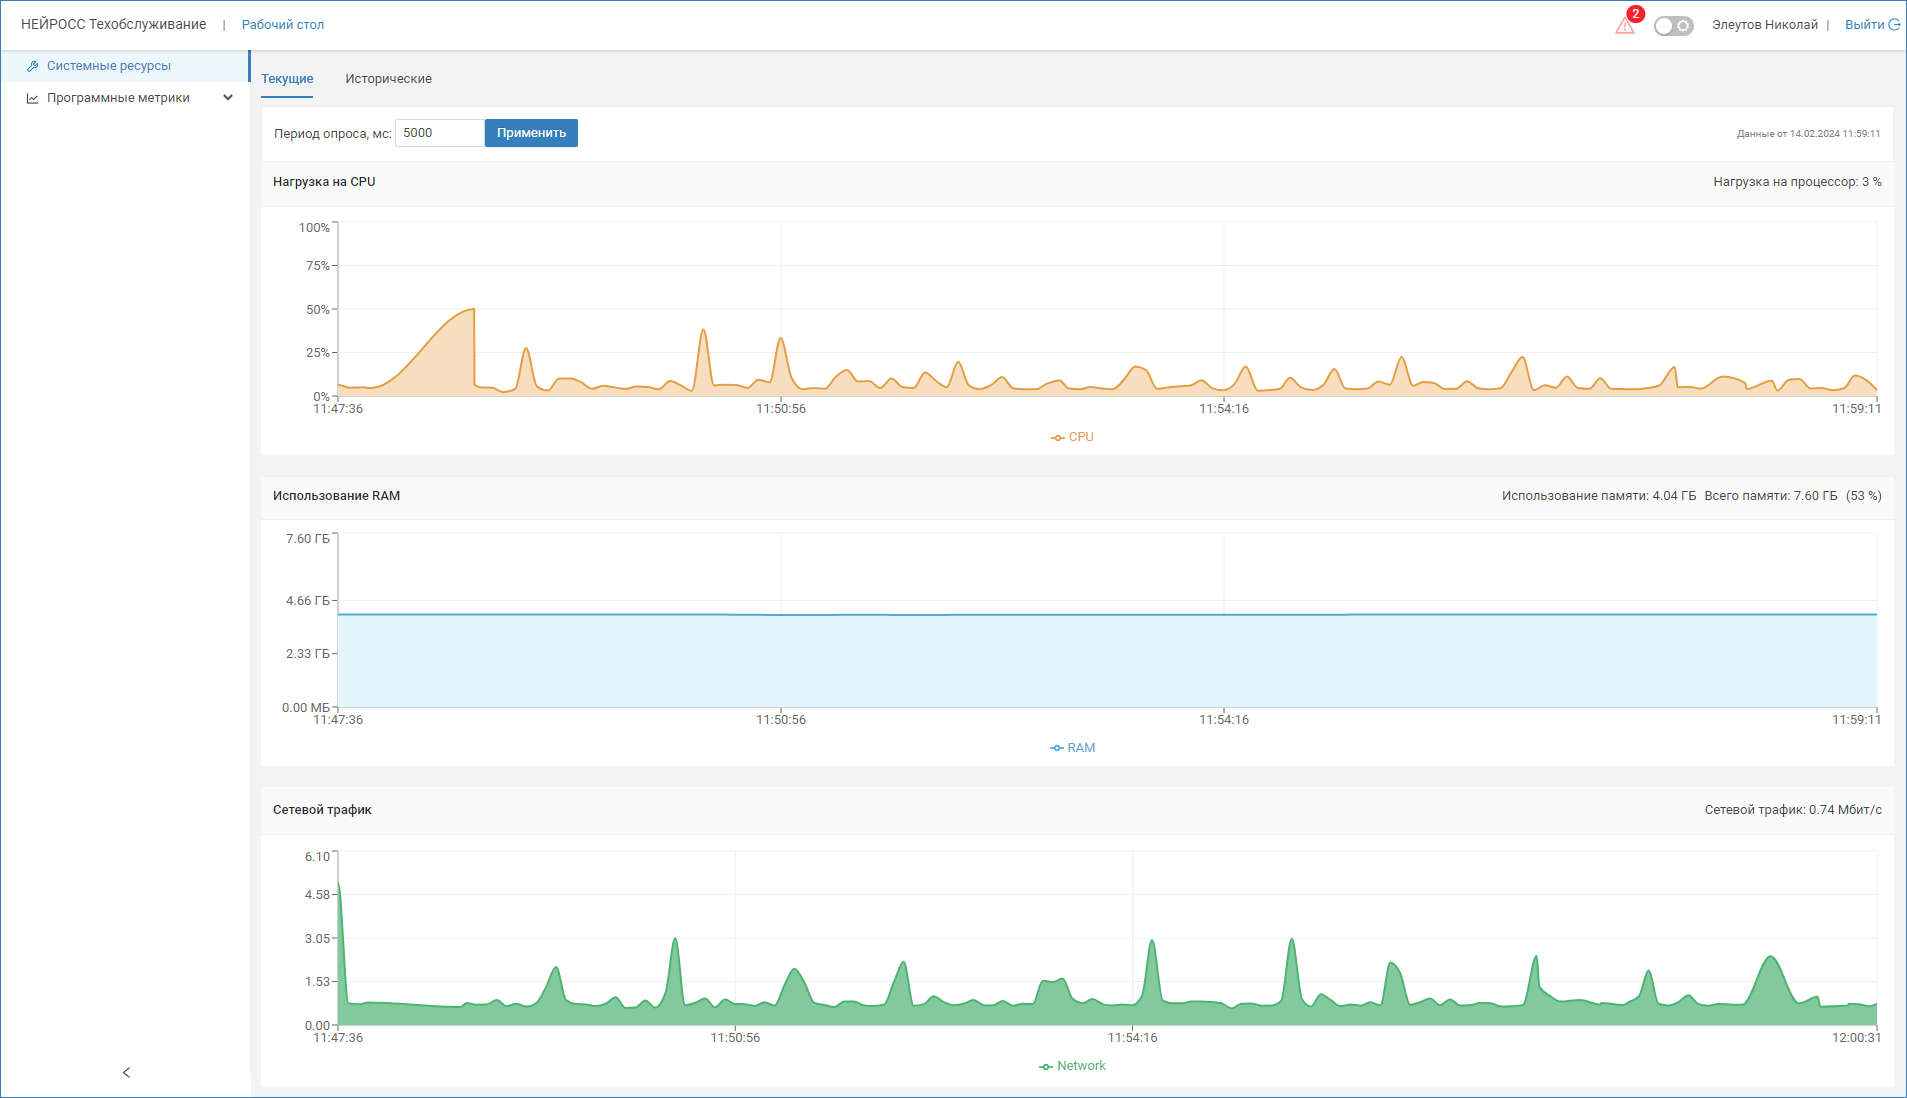This screenshot has height=1098, width=1907.
Task: Click the Нагрузка на процессор: 3 % value
Action: (1797, 182)
